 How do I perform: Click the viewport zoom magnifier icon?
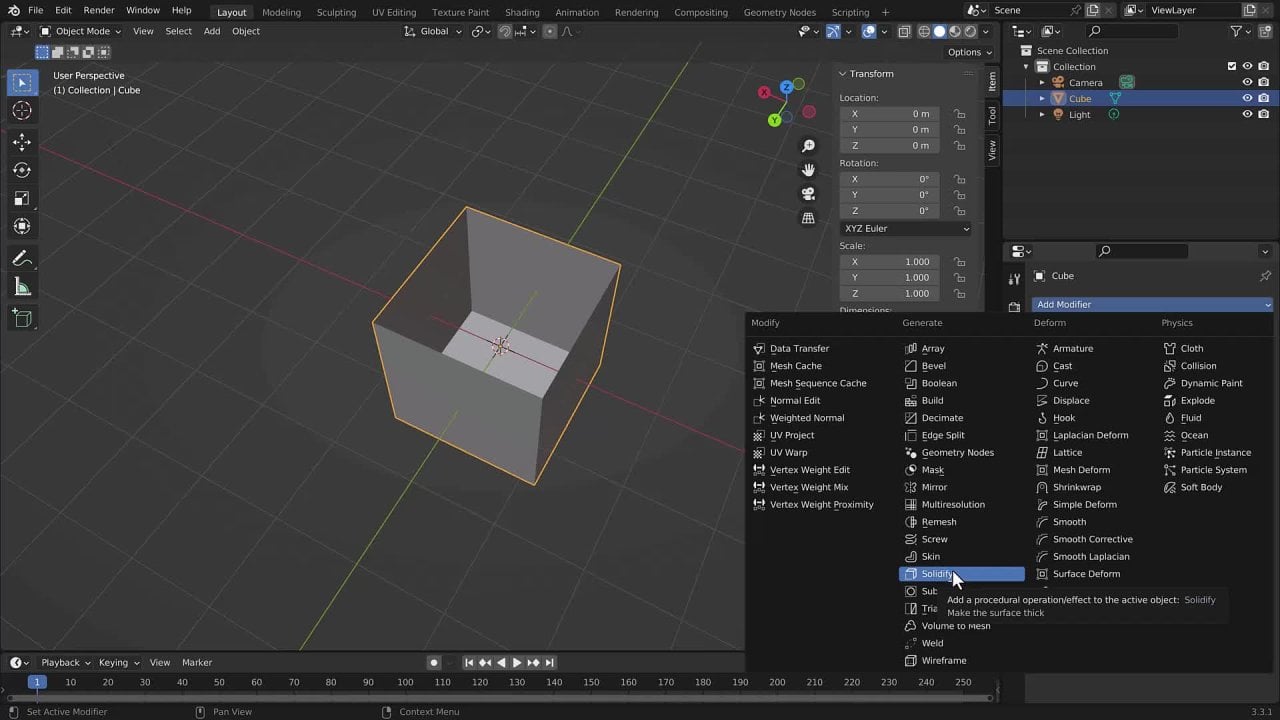(808, 146)
